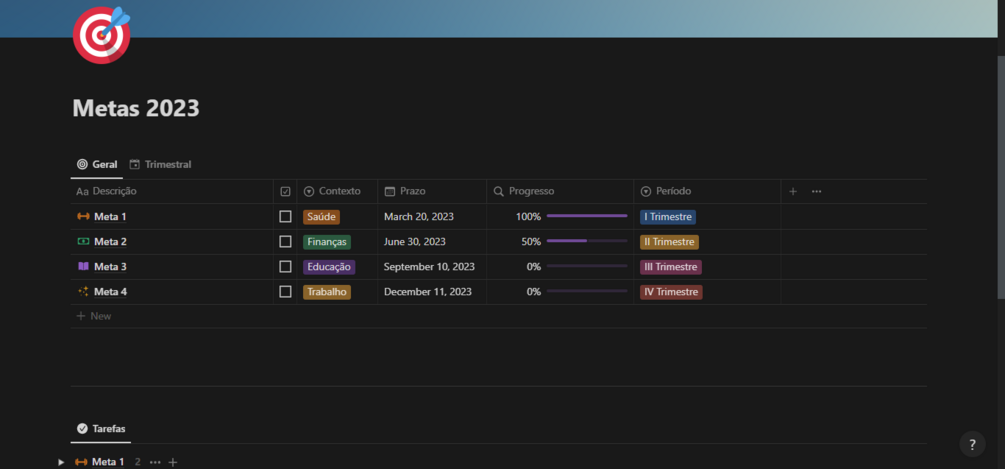Click the plus icon next to Meta 1 group in Tarefas
The height and width of the screenshot is (469, 1005).
172,462
